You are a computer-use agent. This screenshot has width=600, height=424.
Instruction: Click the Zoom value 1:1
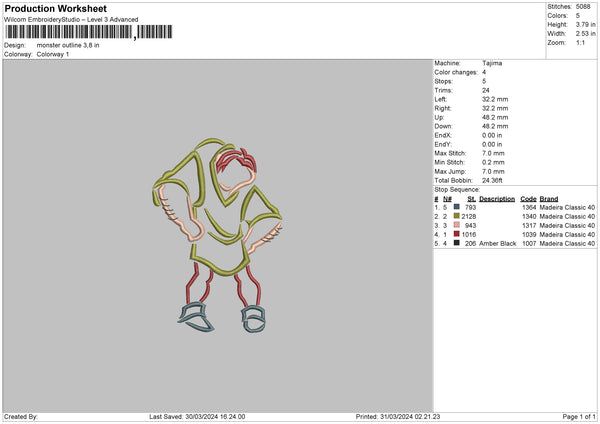[580, 43]
